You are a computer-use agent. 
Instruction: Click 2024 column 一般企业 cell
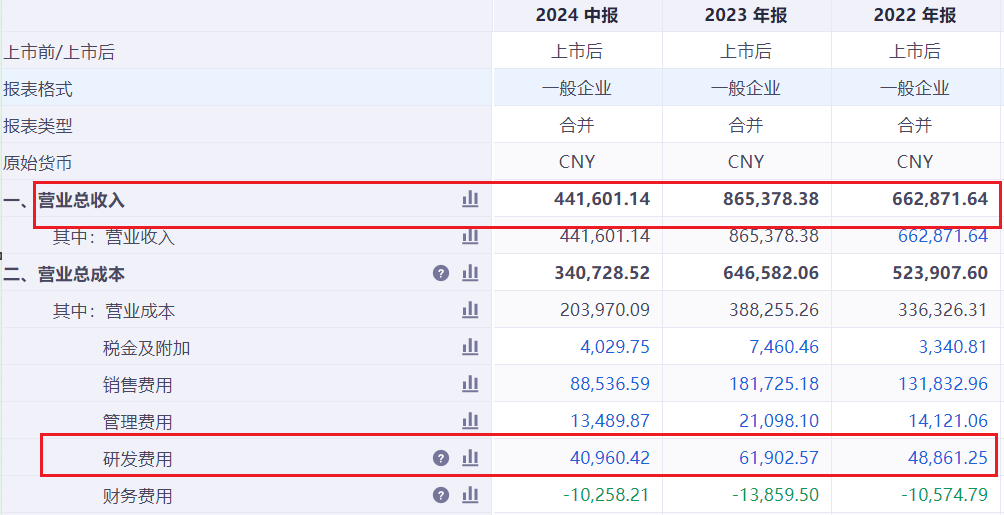point(577,88)
